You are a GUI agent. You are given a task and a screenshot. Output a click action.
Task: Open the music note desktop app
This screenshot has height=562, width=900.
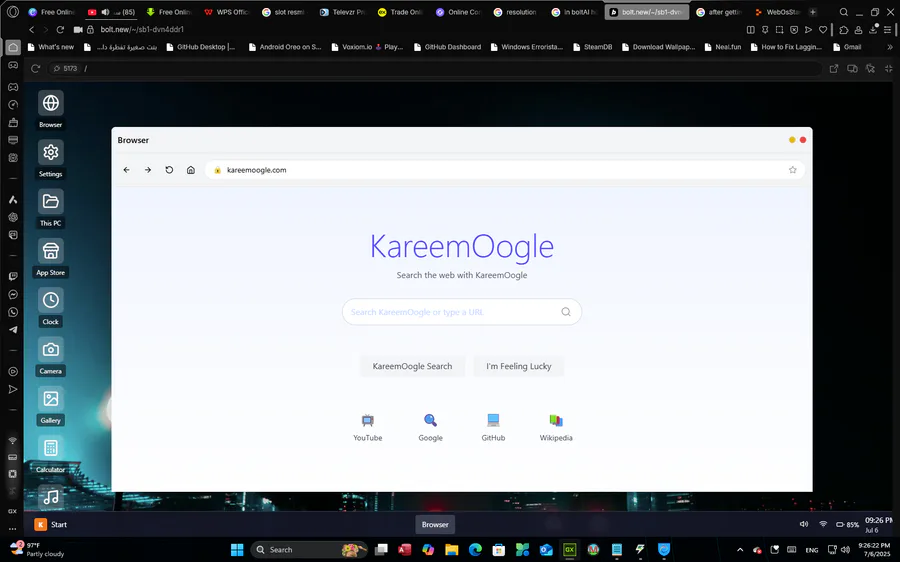pos(51,497)
